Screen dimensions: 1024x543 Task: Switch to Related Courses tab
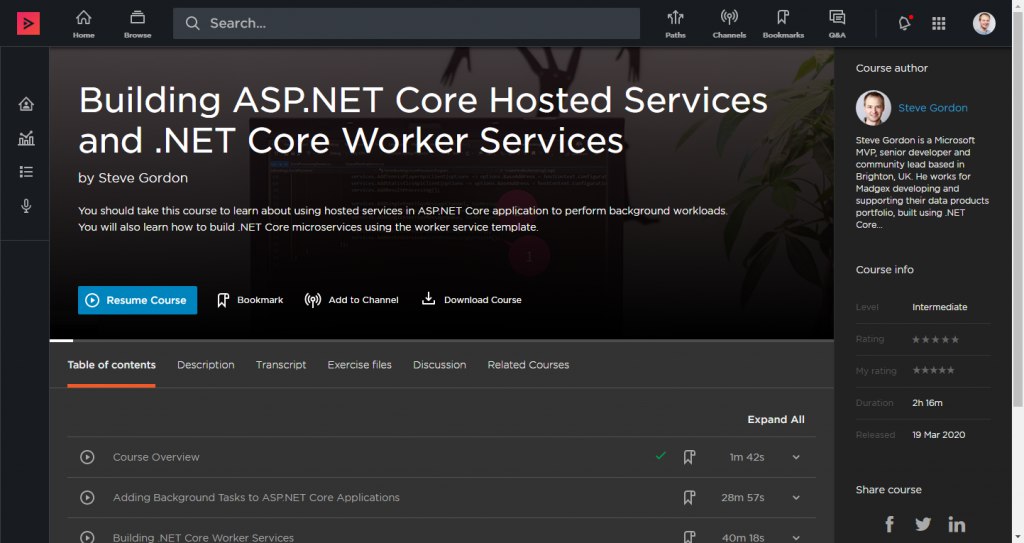(x=528, y=365)
